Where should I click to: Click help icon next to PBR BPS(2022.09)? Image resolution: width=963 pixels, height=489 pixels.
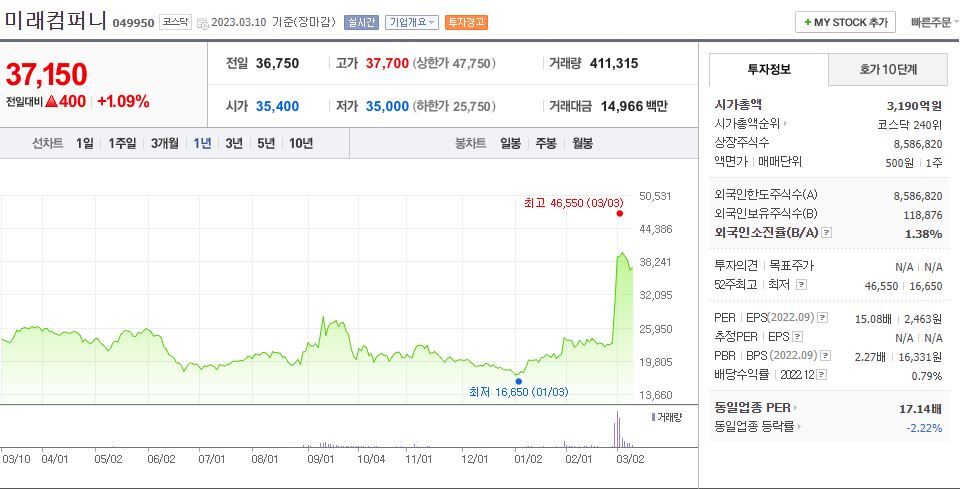click(x=826, y=356)
